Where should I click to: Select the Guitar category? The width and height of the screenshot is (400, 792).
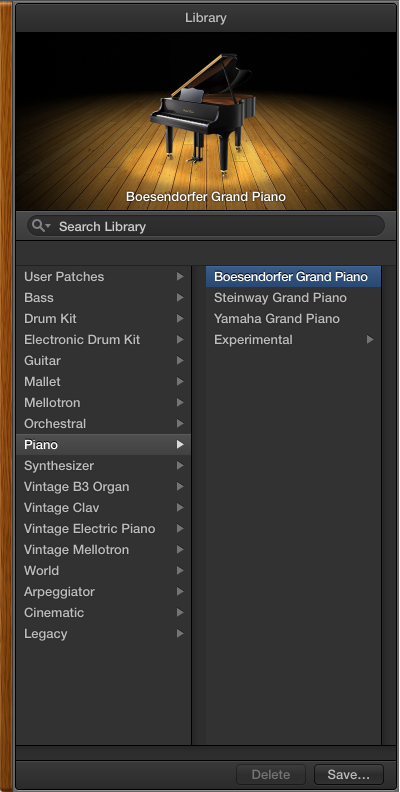[x=103, y=361]
